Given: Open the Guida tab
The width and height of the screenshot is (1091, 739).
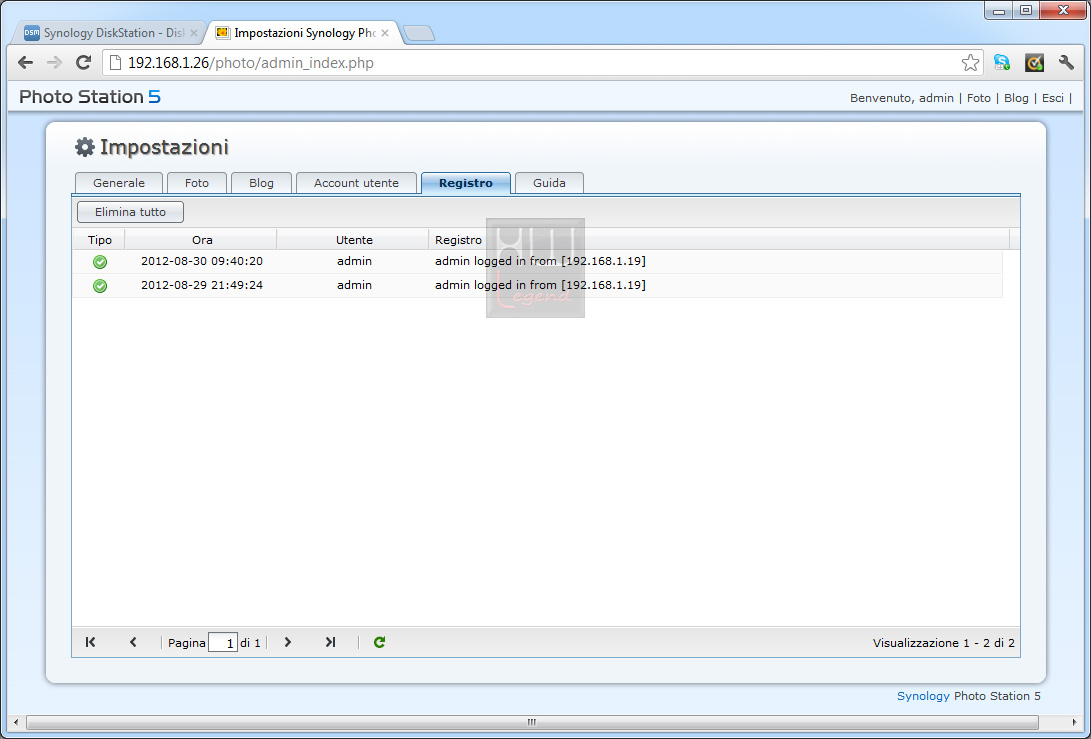Looking at the screenshot, I should tap(549, 183).
